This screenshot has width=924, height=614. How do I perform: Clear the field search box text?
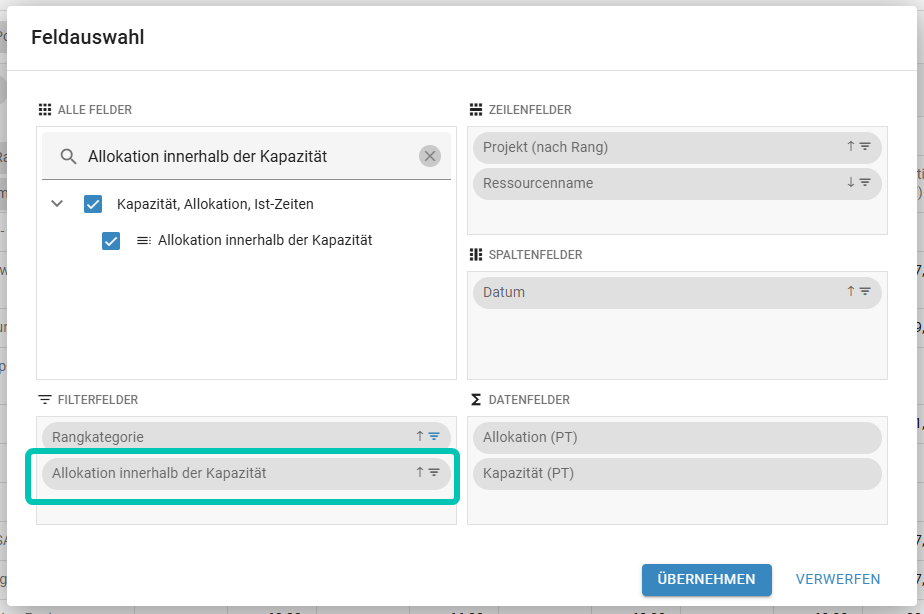(430, 156)
